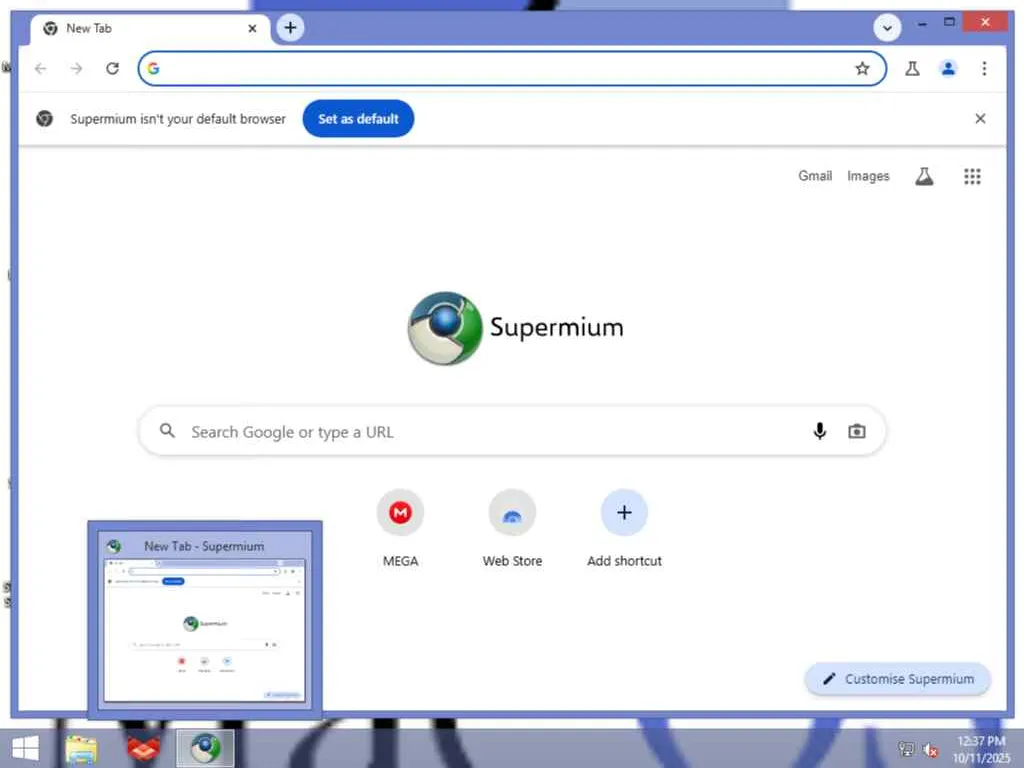Dismiss the default browser infobar
The image size is (1024, 768).
pyautogui.click(x=980, y=118)
